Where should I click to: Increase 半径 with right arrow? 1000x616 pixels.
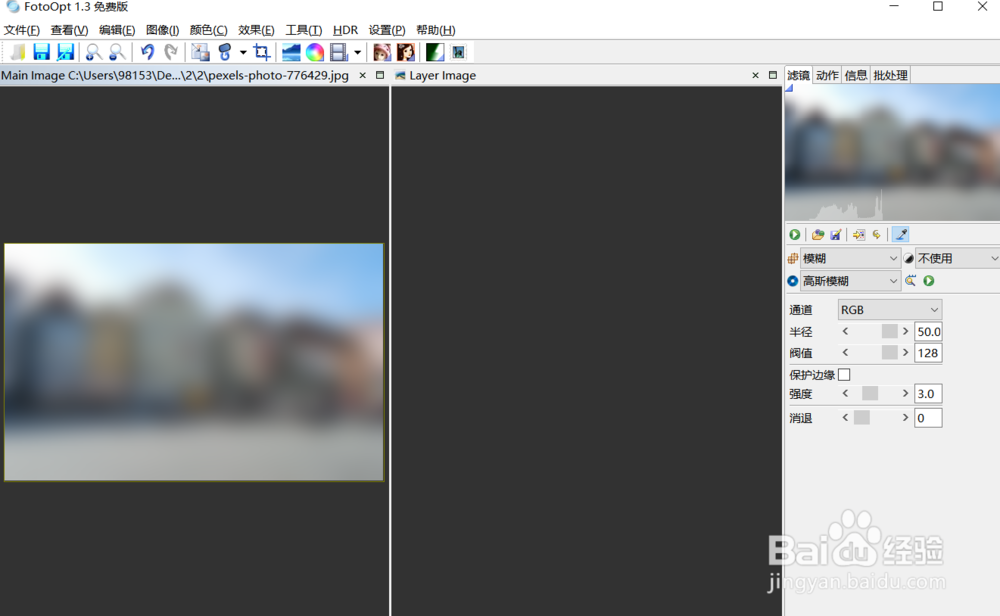(905, 332)
